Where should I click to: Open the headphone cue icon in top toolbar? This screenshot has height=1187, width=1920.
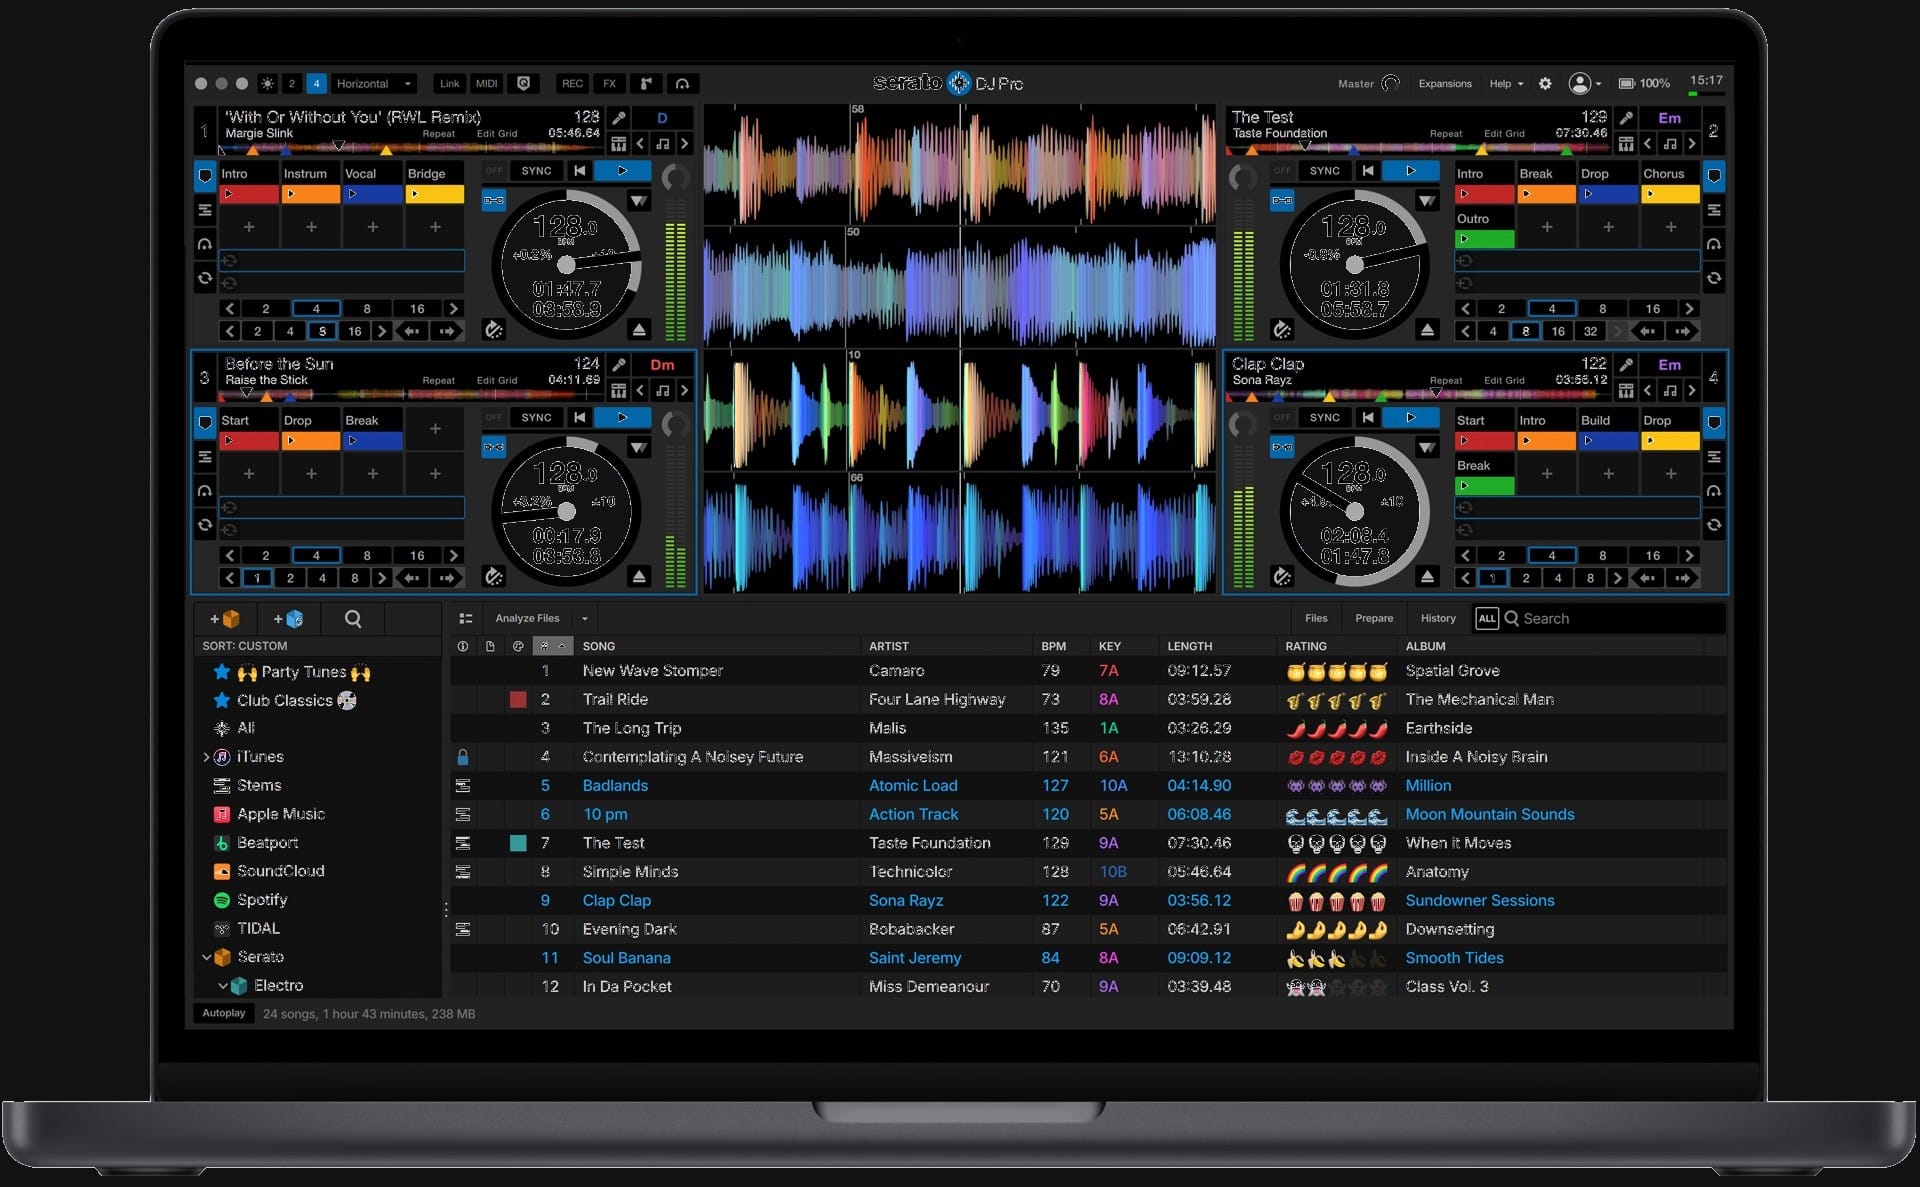pyautogui.click(x=682, y=84)
